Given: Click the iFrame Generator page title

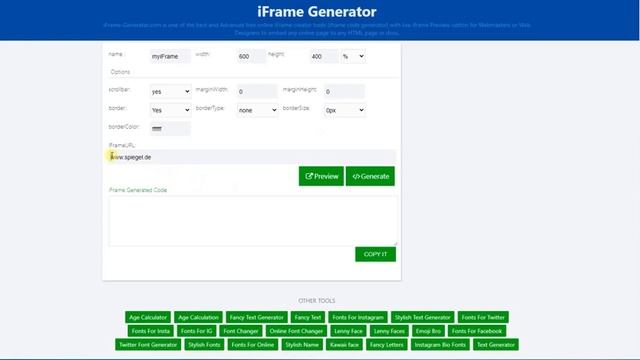Looking at the screenshot, I should [x=317, y=12].
